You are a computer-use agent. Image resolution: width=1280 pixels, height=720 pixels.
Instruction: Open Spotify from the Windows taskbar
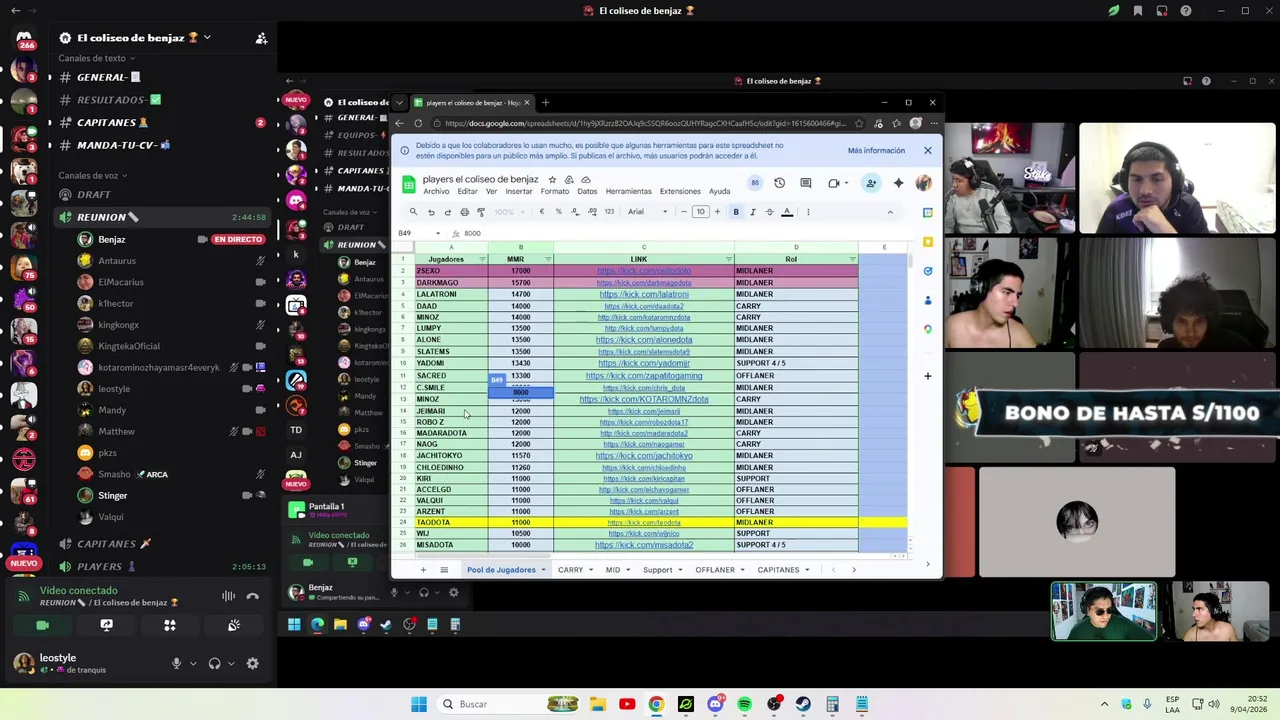[x=744, y=704]
